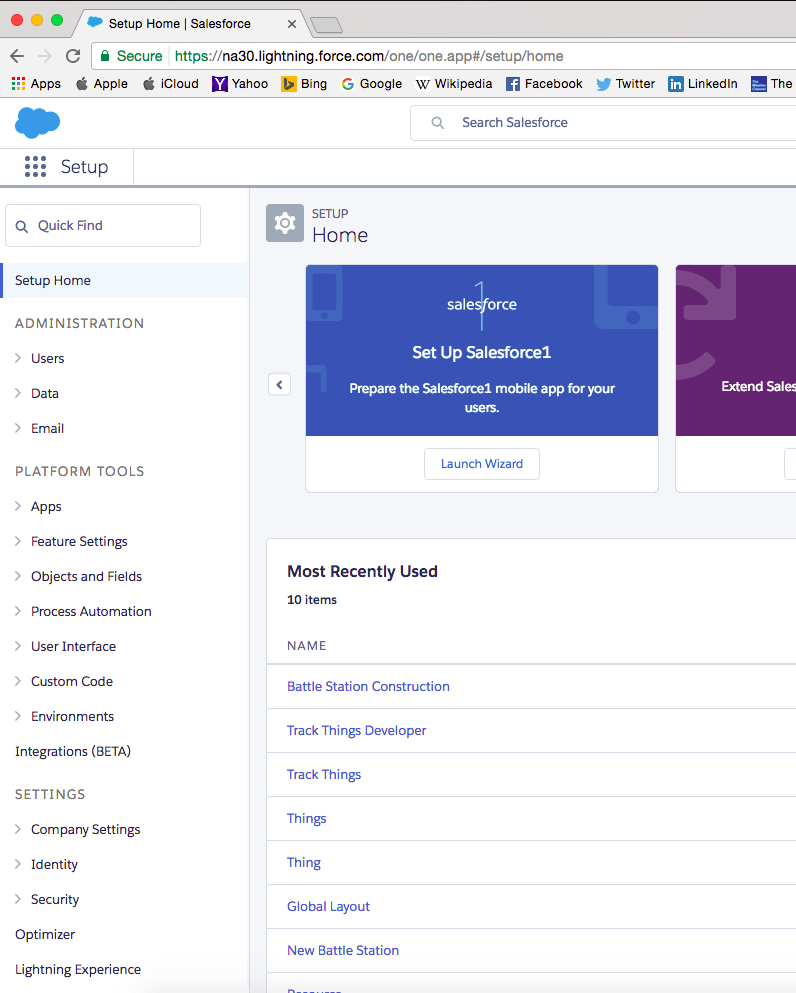Close the Setup Home browser tab
Viewport: 796px width, 993px height.
[292, 24]
